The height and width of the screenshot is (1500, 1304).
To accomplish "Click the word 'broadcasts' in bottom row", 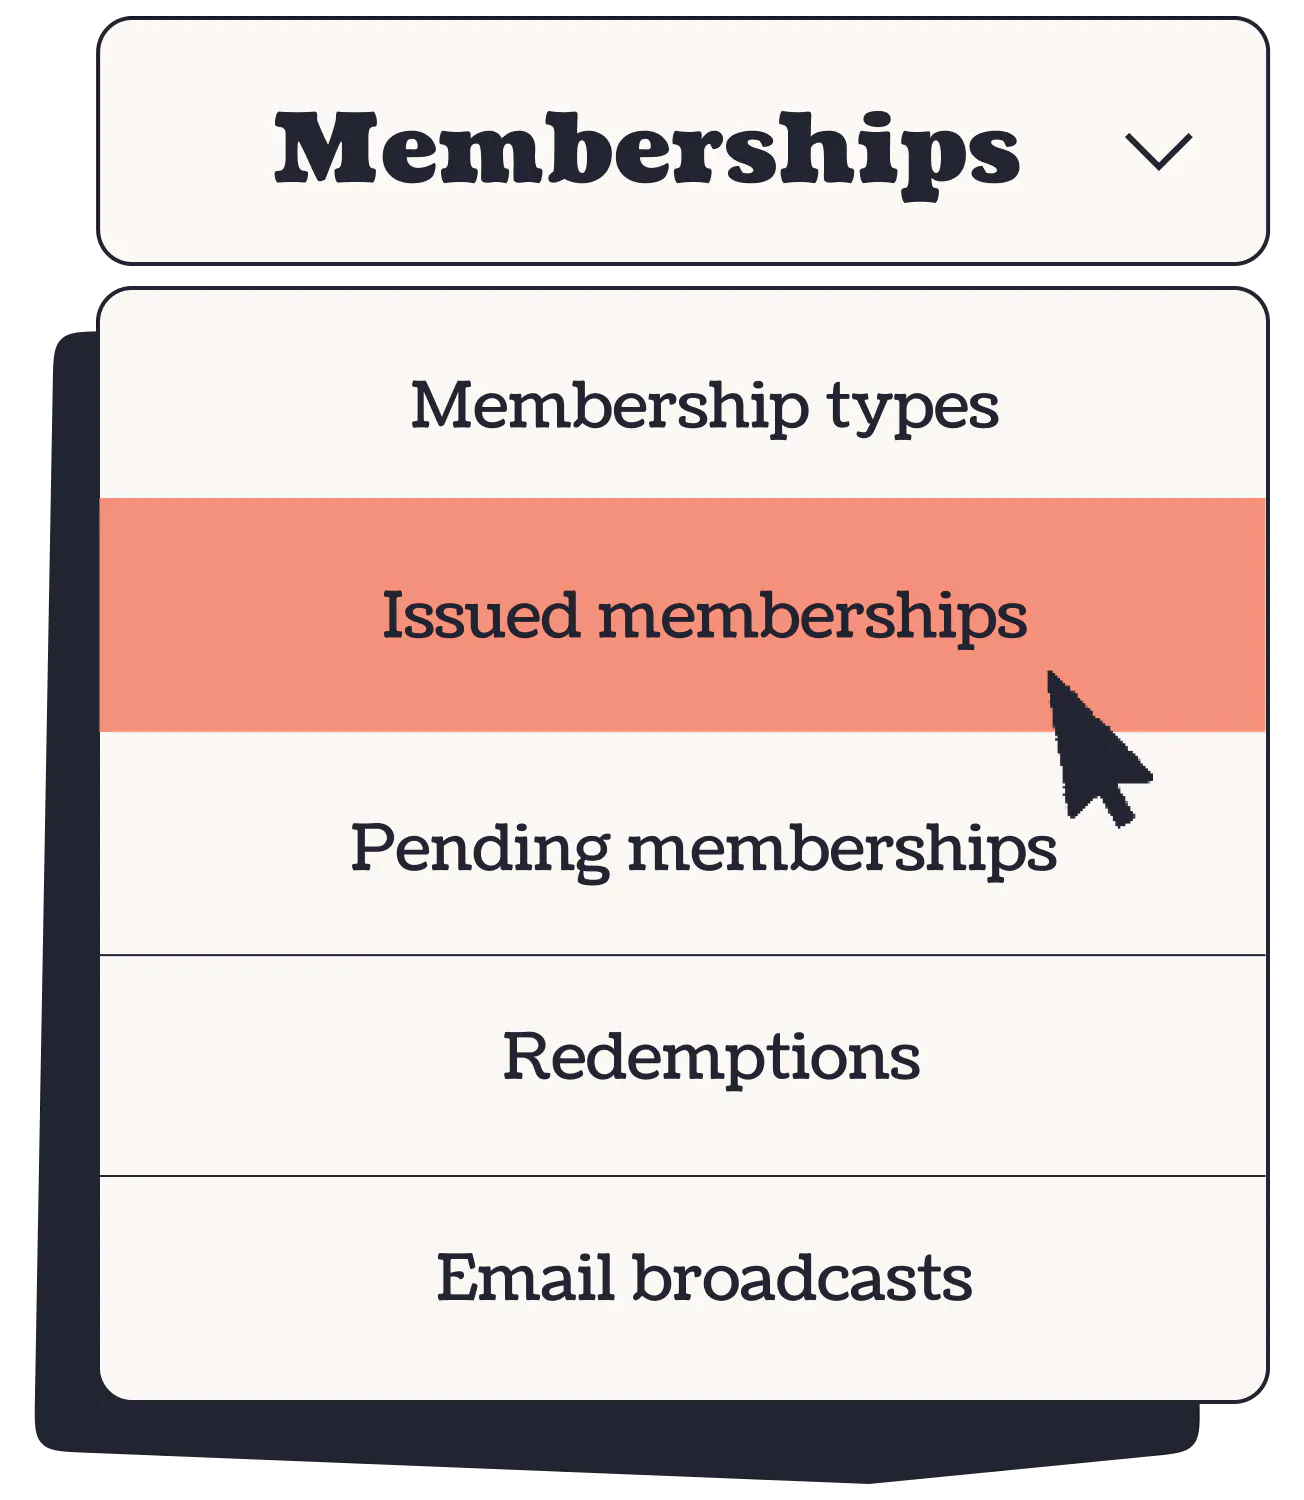I will (x=802, y=1279).
